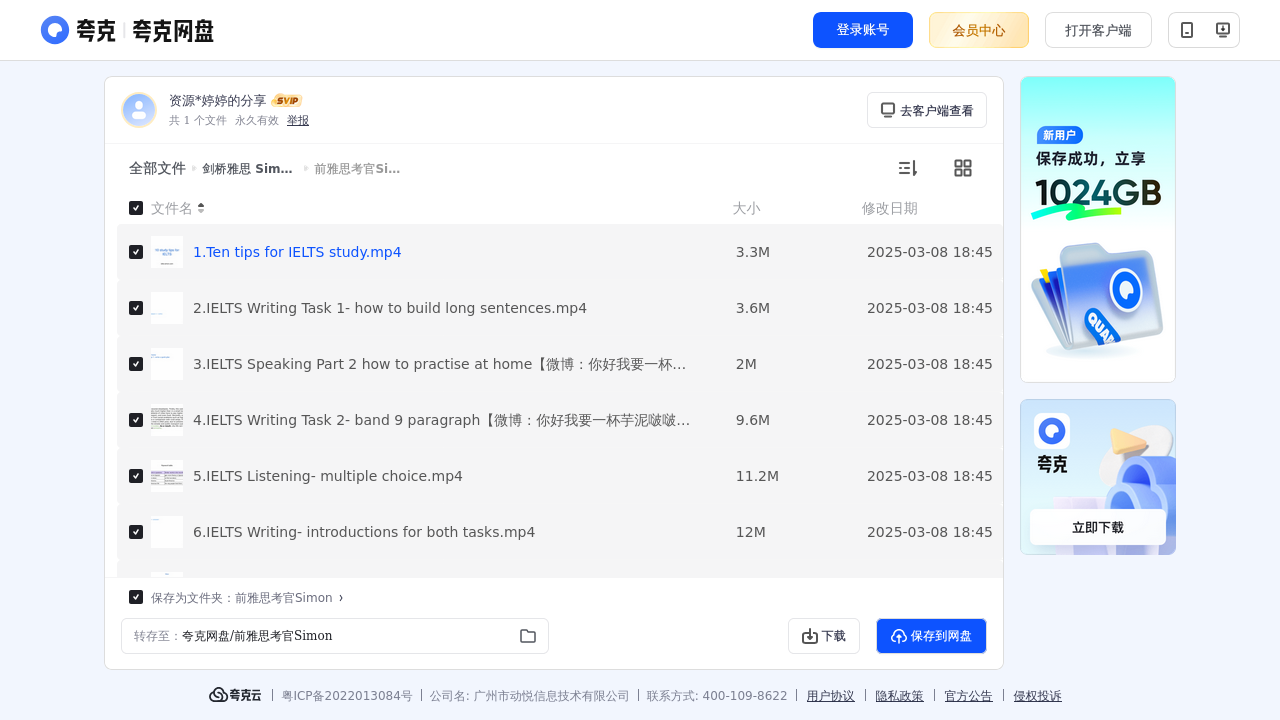Click the 资源*婷婷的分享 title

coord(218,101)
